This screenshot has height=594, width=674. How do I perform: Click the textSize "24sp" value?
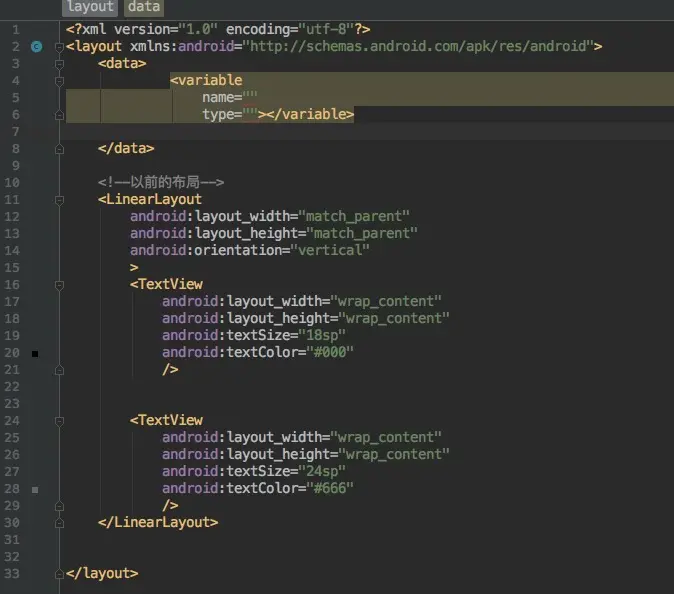[322, 471]
